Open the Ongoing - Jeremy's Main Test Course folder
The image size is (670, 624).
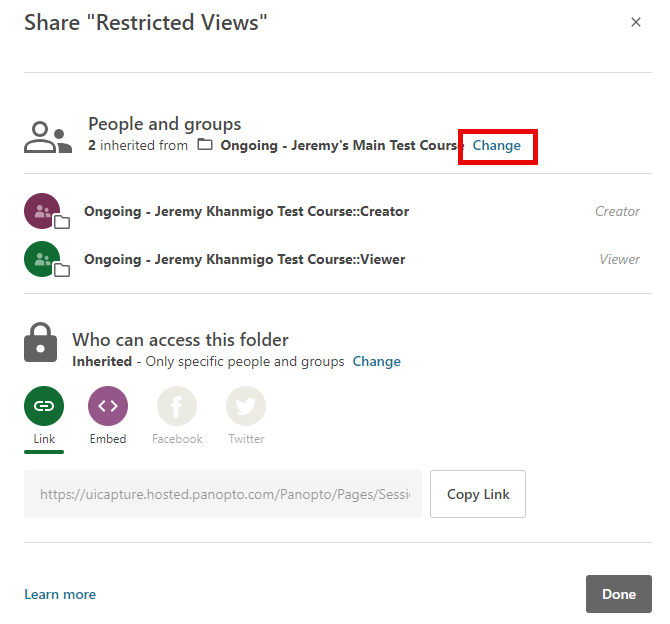pyautogui.click(x=341, y=146)
